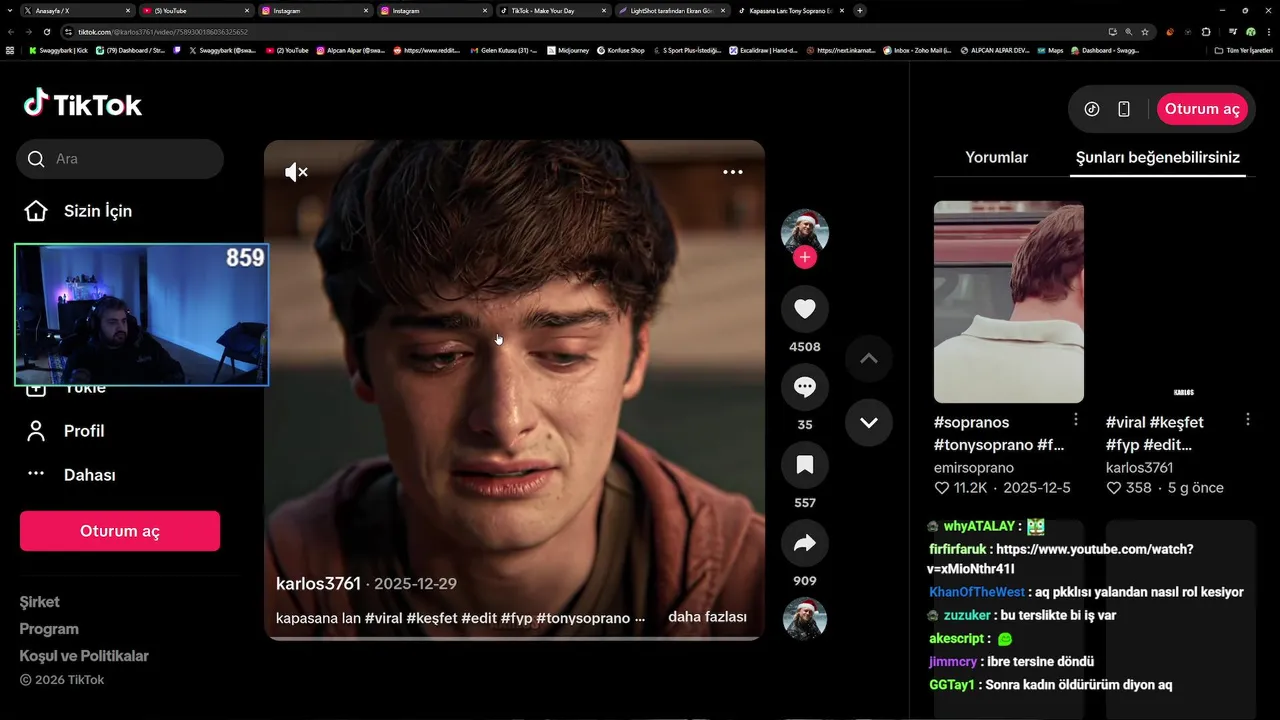Save the video with the bookmark icon
The width and height of the screenshot is (1280, 720).
pyautogui.click(x=805, y=465)
